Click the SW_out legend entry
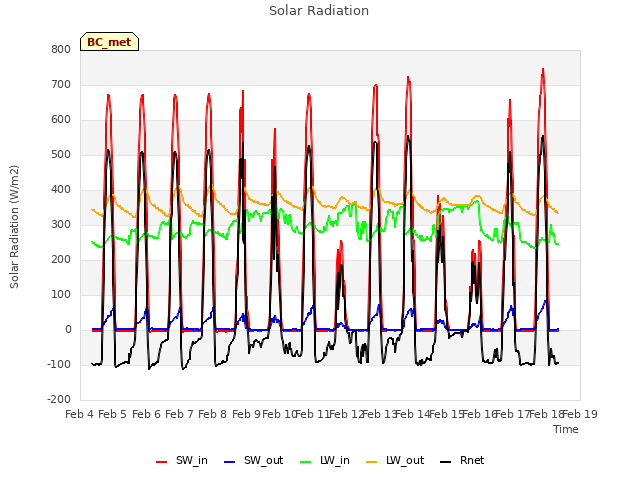The image size is (640, 480). click(x=254, y=461)
